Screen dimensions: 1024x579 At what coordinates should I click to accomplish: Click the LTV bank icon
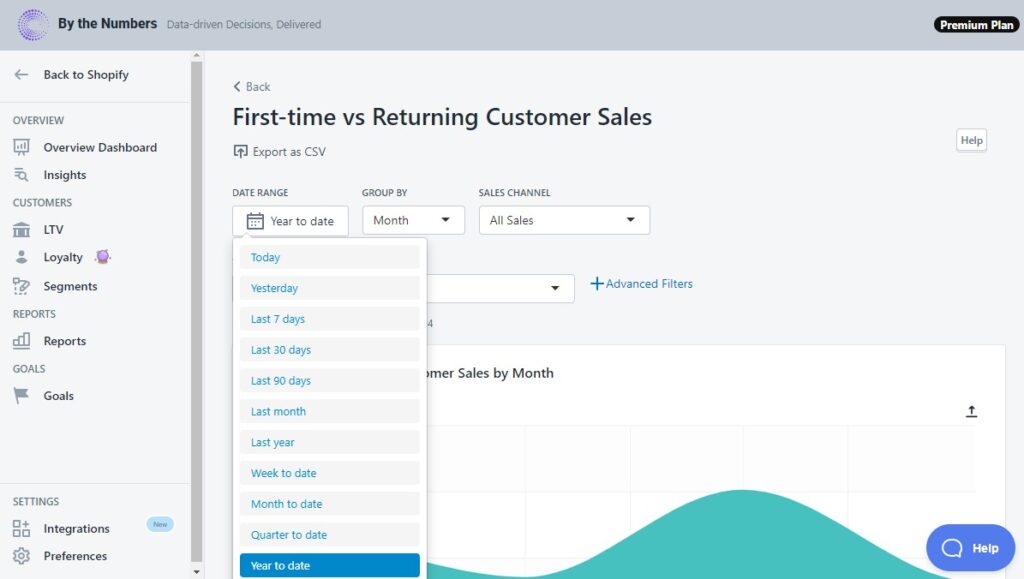(21, 230)
